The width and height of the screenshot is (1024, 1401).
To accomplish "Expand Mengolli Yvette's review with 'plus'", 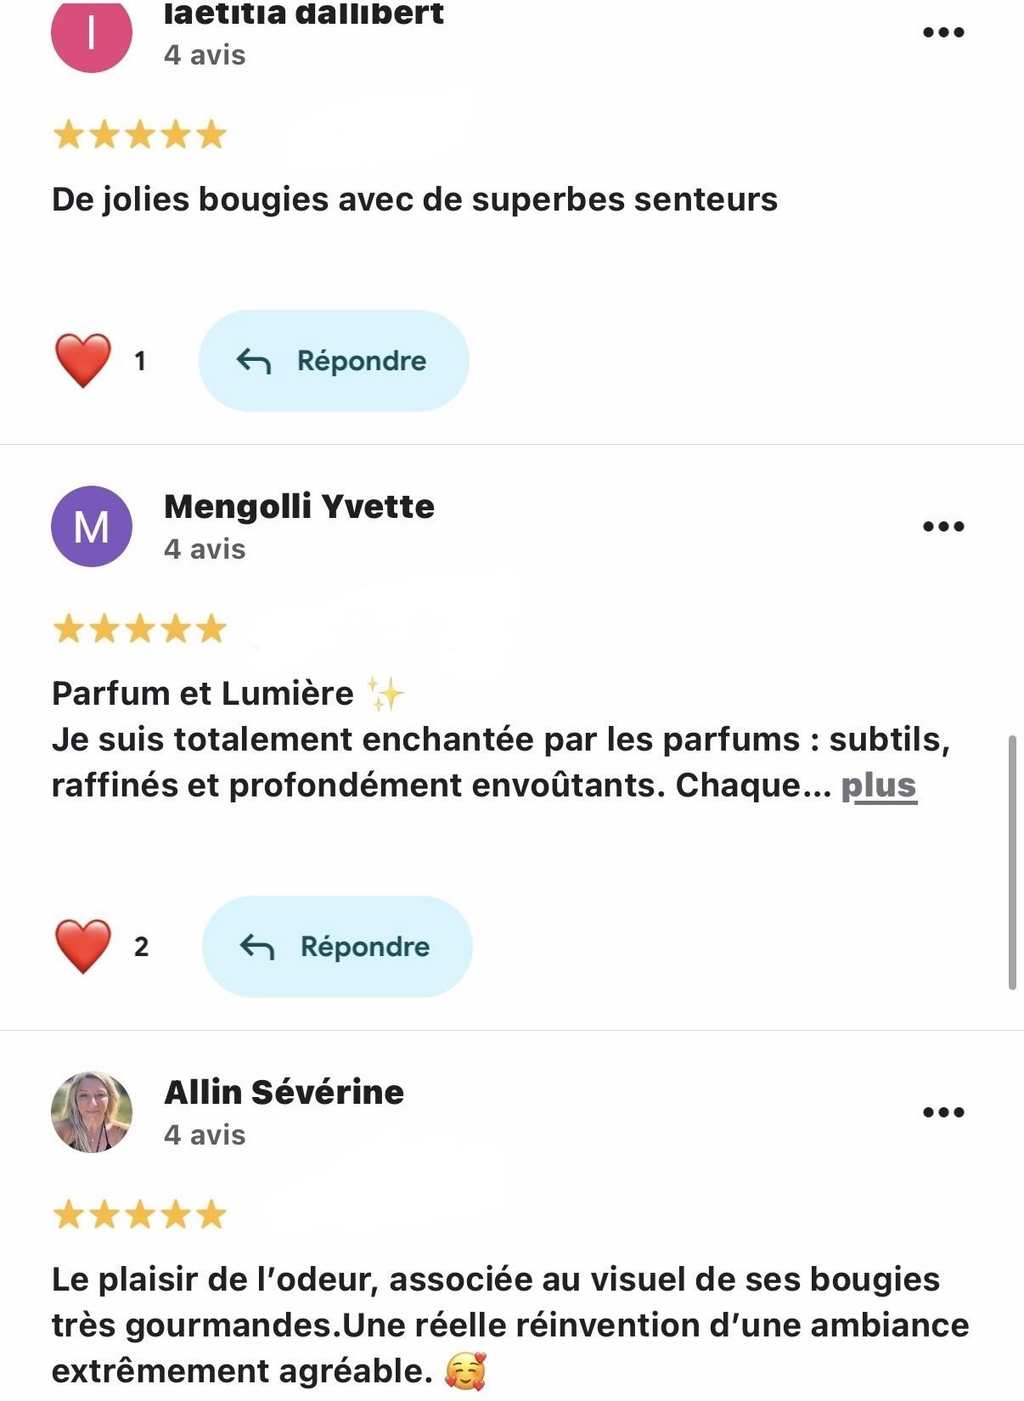I will pyautogui.click(x=878, y=786).
